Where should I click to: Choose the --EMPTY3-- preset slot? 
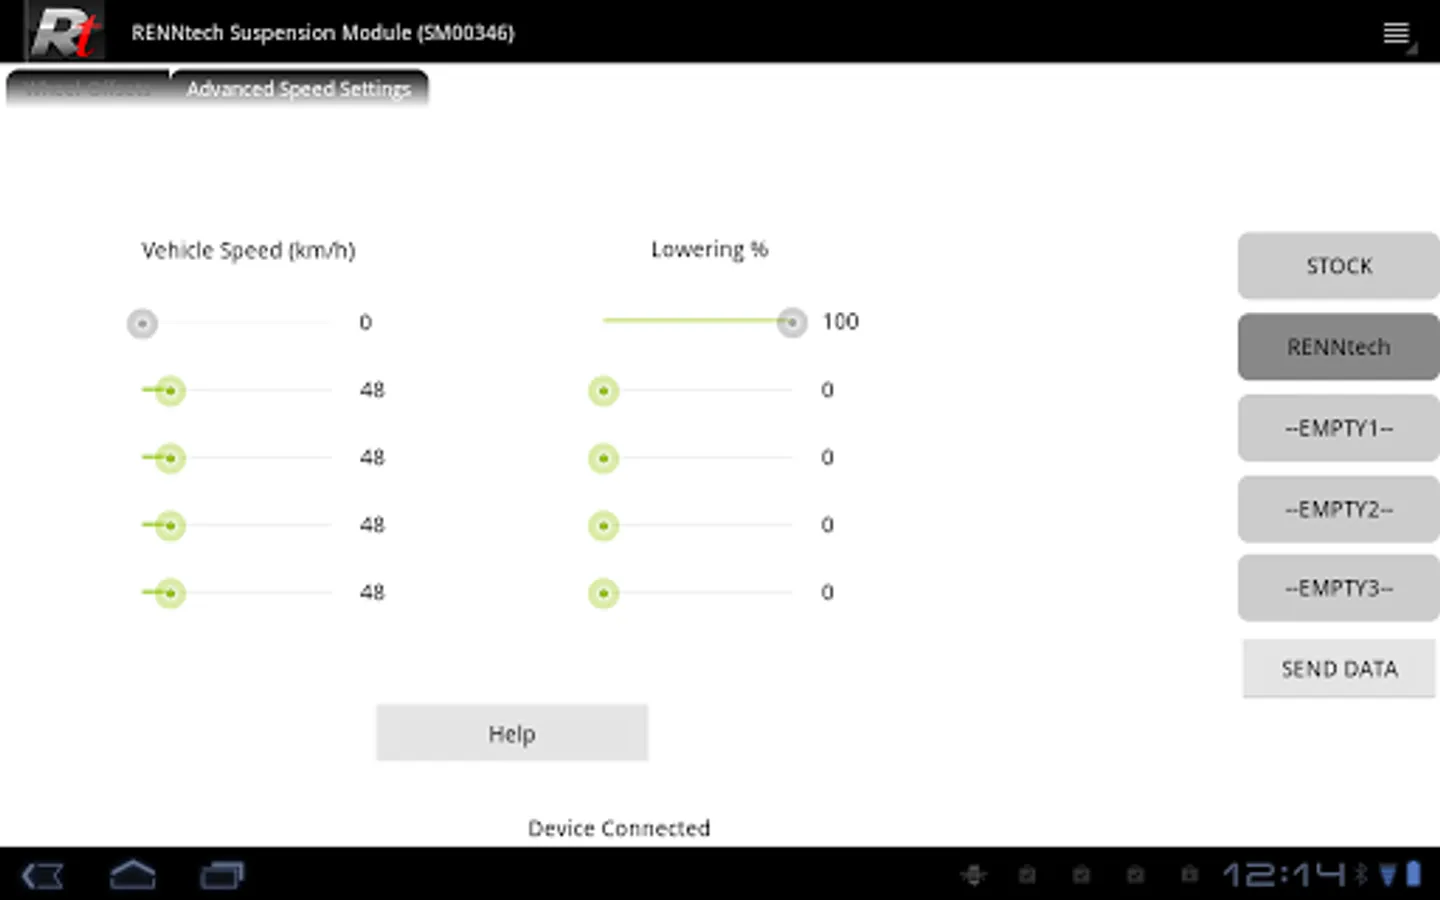pos(1339,588)
